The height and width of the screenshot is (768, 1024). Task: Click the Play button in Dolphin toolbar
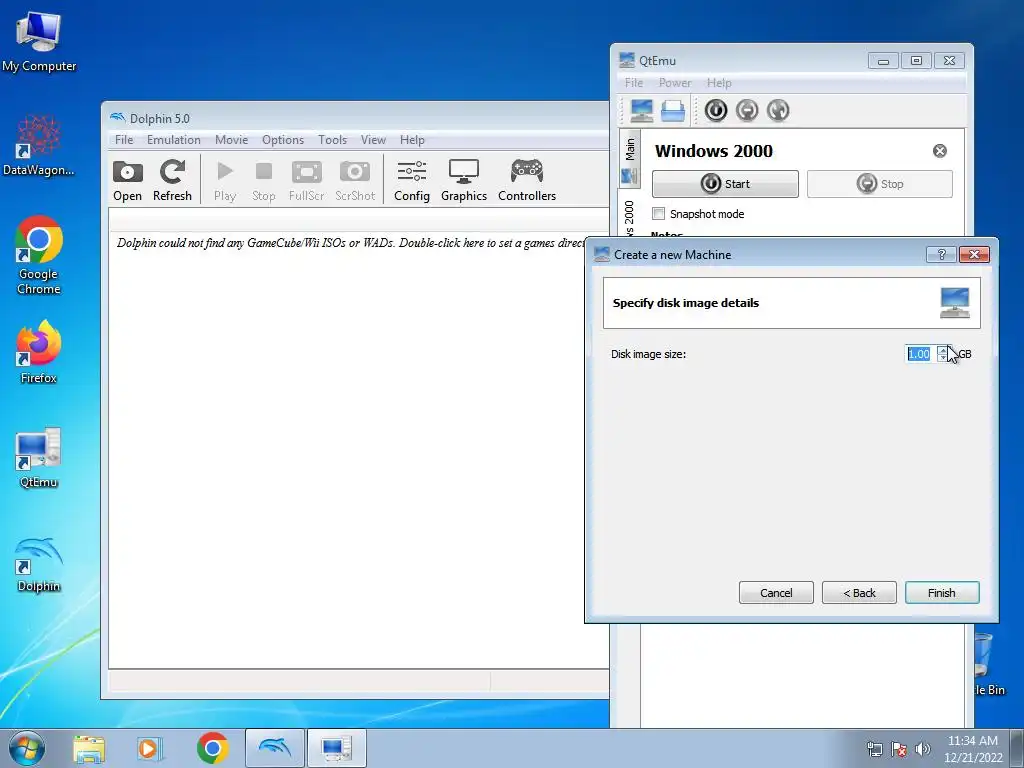(225, 180)
